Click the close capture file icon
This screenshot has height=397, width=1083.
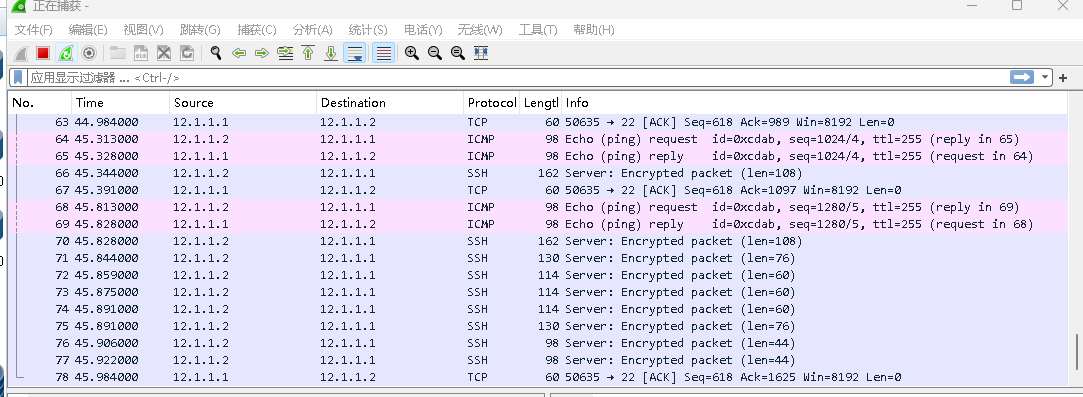(164, 53)
